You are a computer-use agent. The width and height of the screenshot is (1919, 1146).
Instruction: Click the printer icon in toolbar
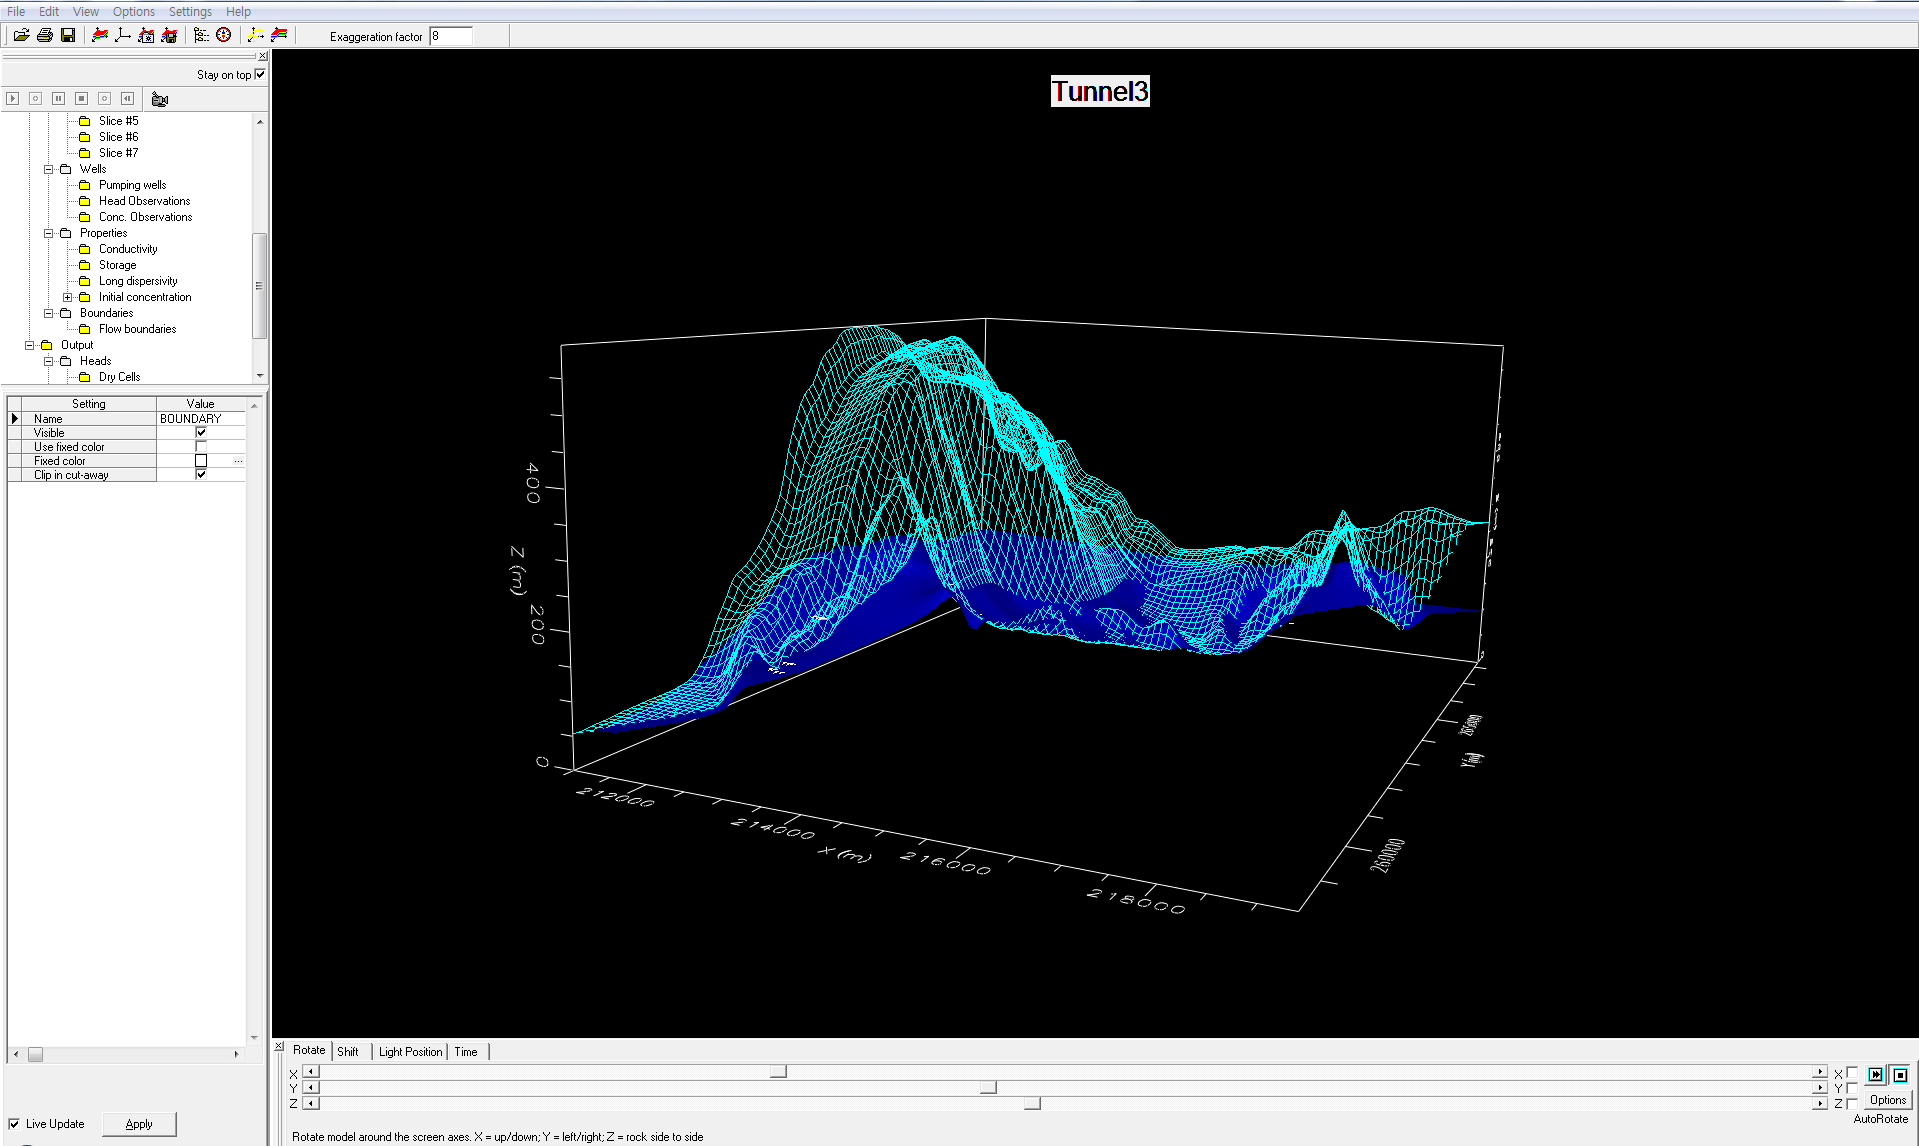45,35
